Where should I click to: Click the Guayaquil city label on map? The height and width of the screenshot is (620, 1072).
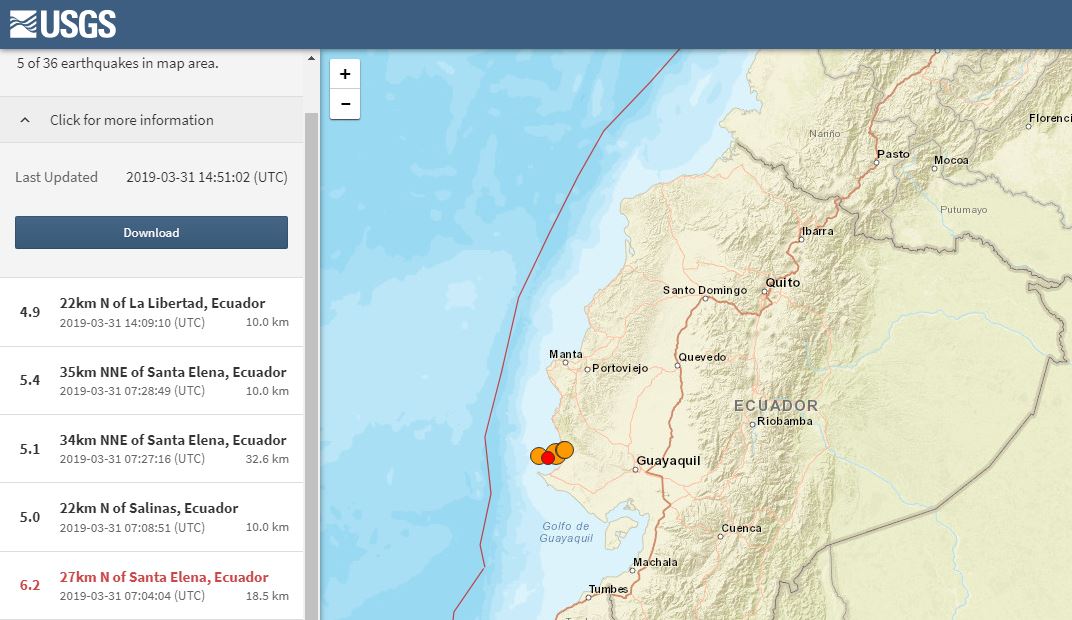pos(668,461)
